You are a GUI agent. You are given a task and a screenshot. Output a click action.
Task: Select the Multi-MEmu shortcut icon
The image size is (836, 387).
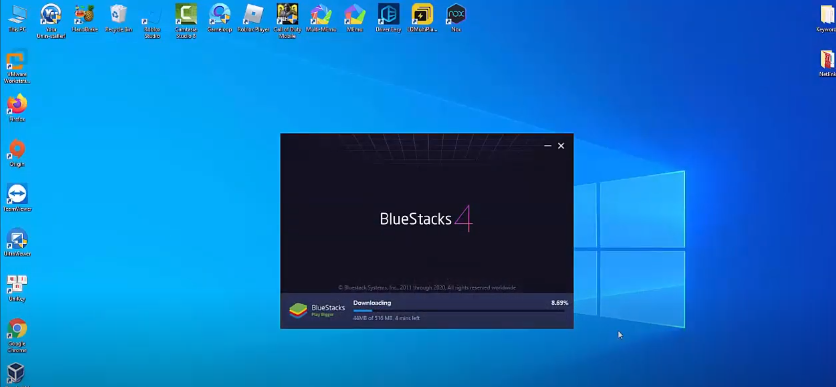click(x=321, y=18)
